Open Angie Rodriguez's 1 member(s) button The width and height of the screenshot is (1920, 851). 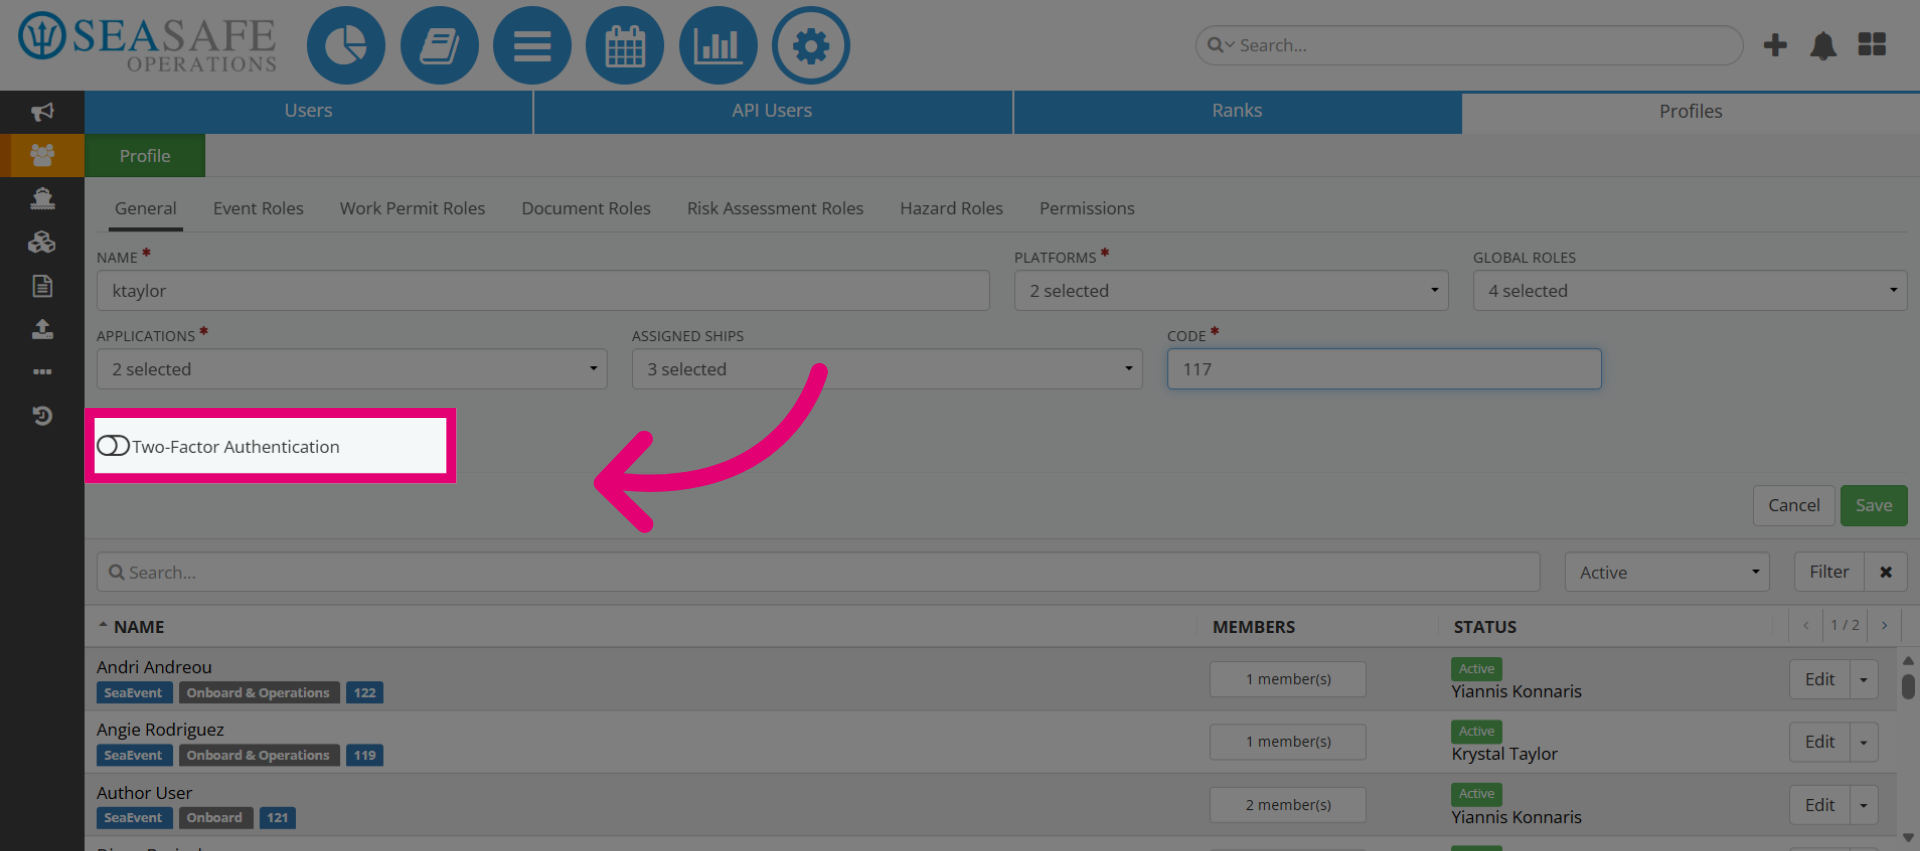click(x=1288, y=742)
